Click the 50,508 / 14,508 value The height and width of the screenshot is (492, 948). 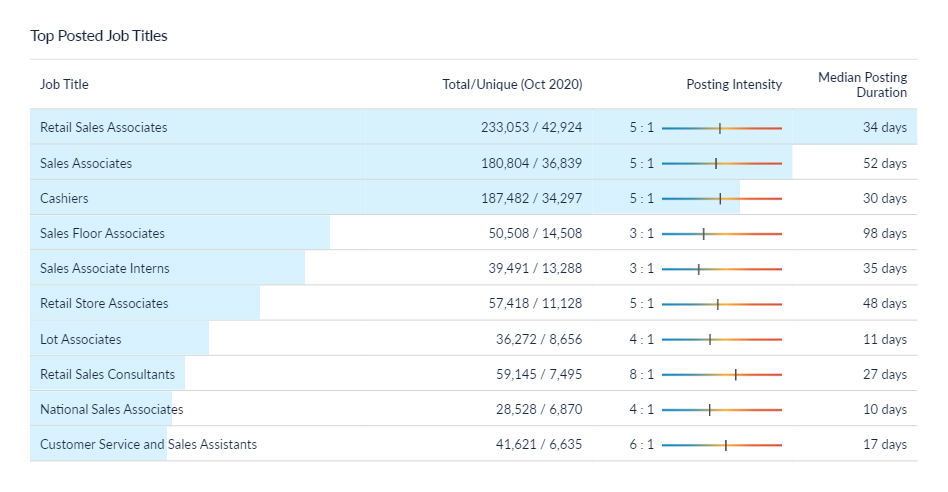click(x=535, y=233)
